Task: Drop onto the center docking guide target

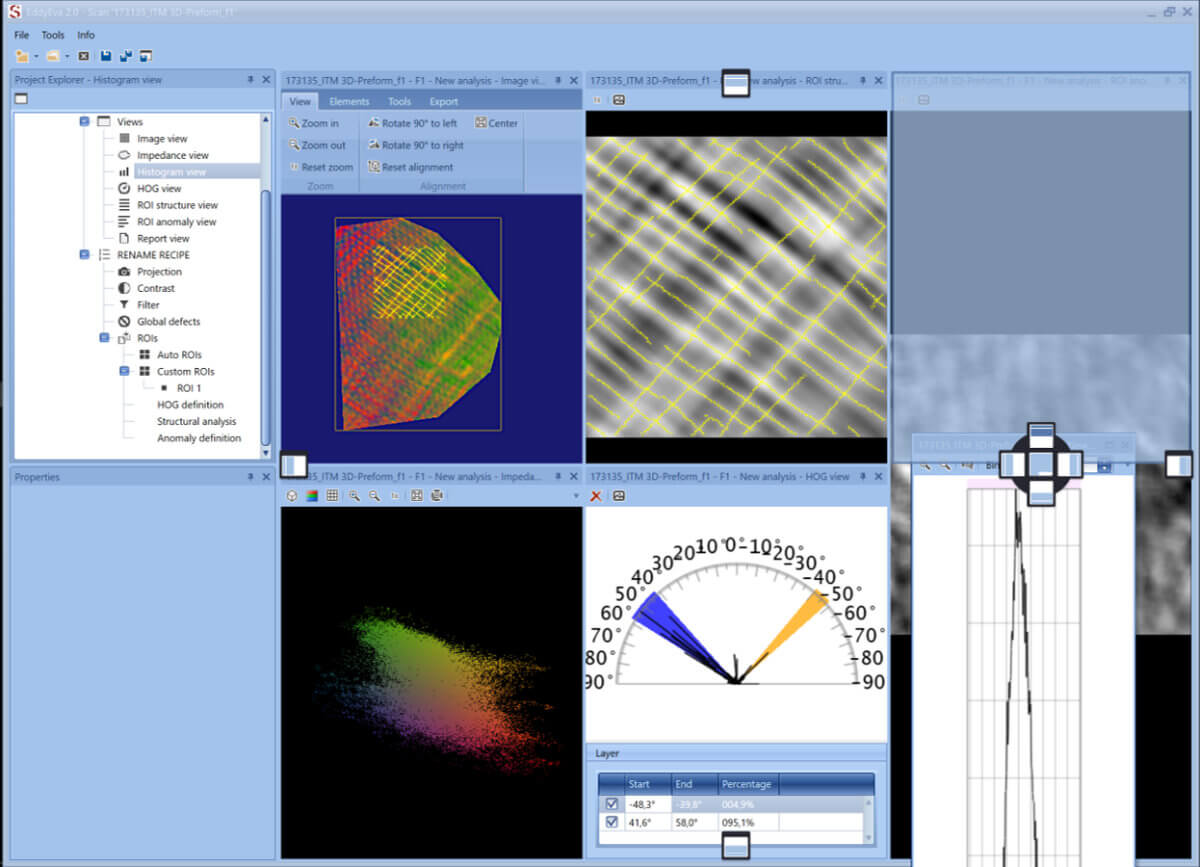Action: pos(1041,465)
